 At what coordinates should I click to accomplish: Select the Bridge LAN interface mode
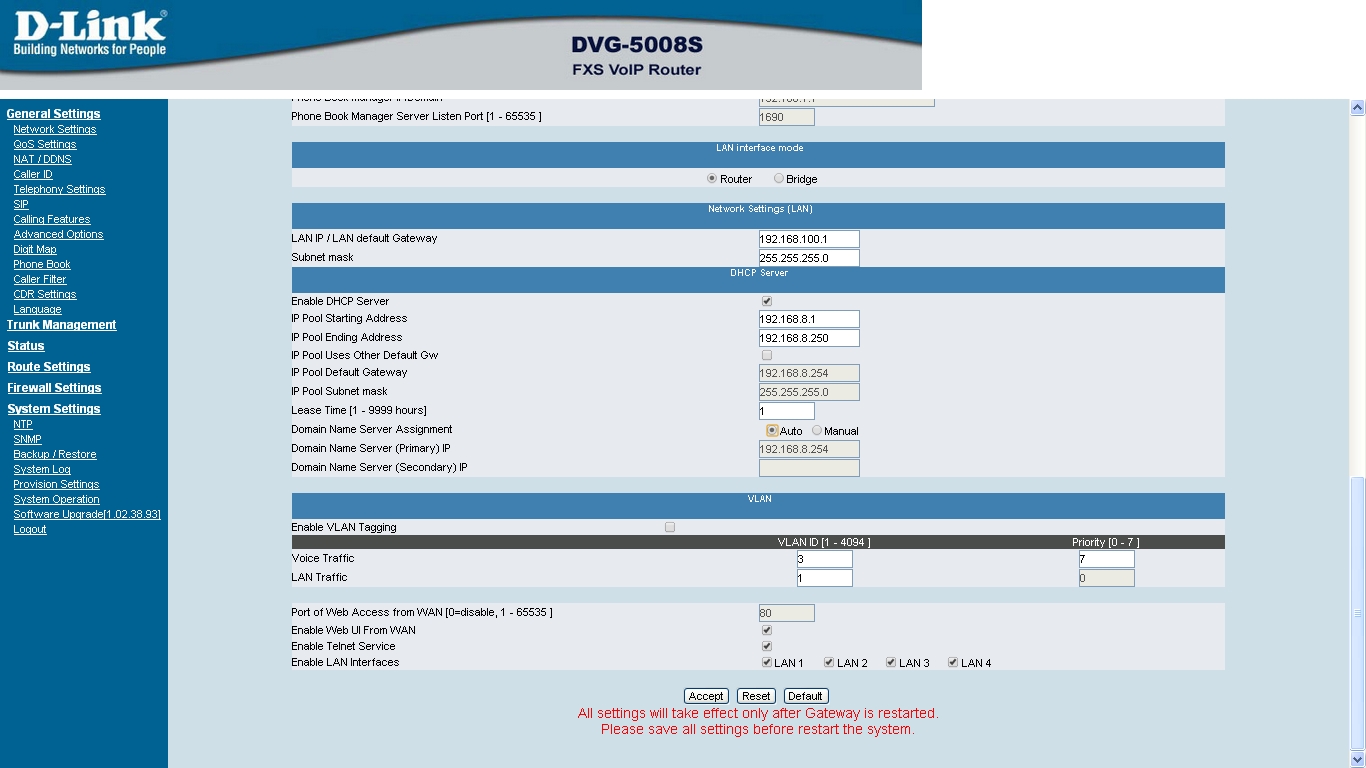[x=779, y=179]
